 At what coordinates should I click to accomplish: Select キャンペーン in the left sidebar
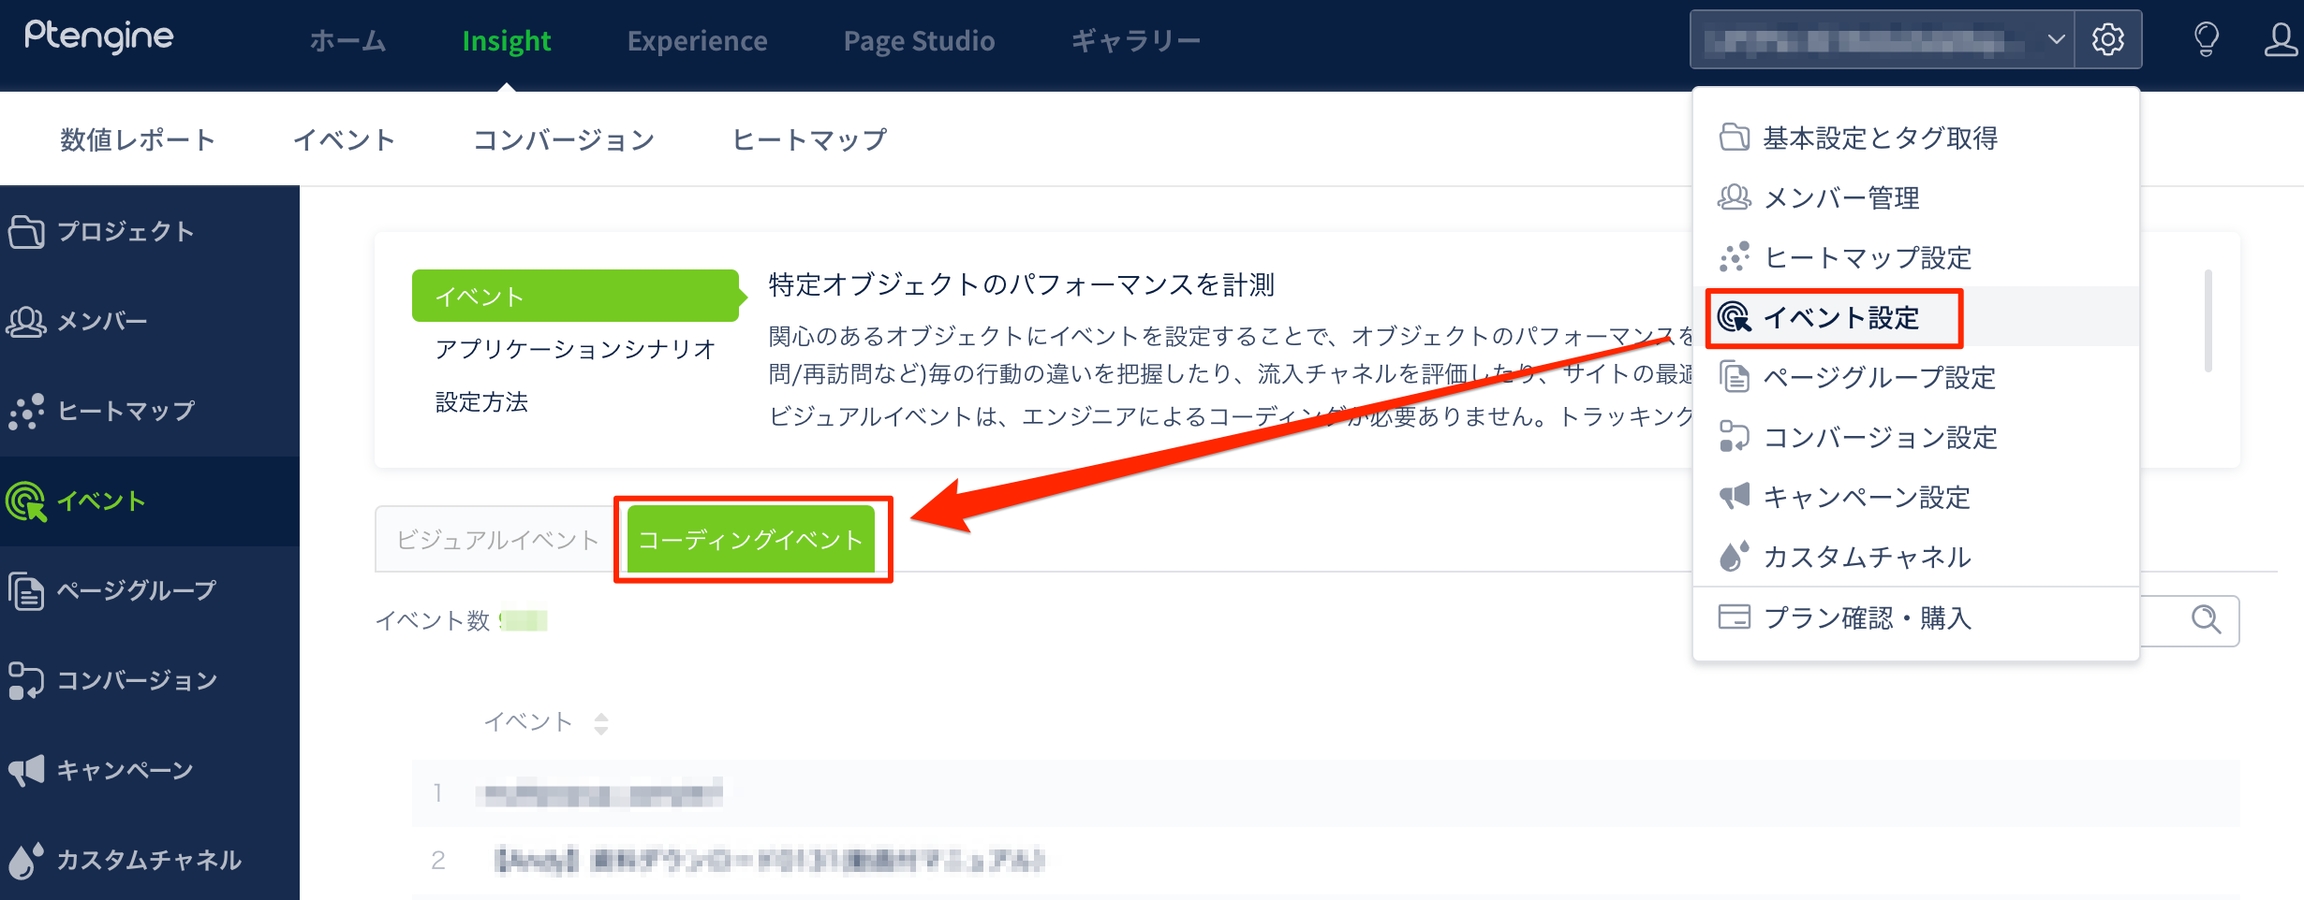coord(123,770)
